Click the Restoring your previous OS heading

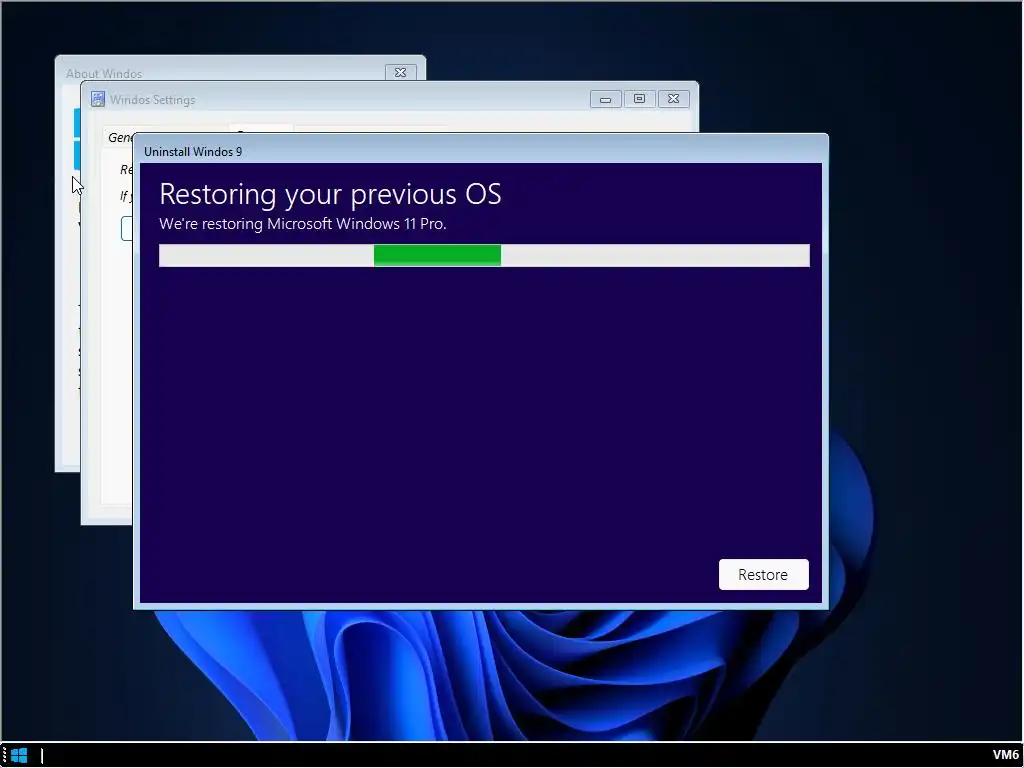click(x=330, y=195)
